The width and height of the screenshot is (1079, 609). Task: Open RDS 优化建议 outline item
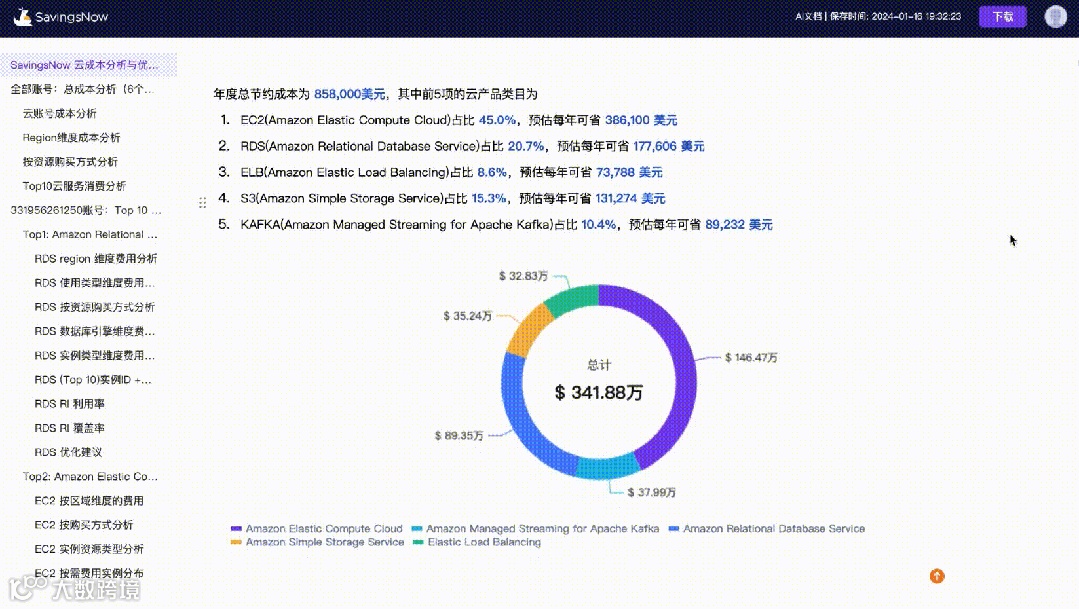point(68,452)
